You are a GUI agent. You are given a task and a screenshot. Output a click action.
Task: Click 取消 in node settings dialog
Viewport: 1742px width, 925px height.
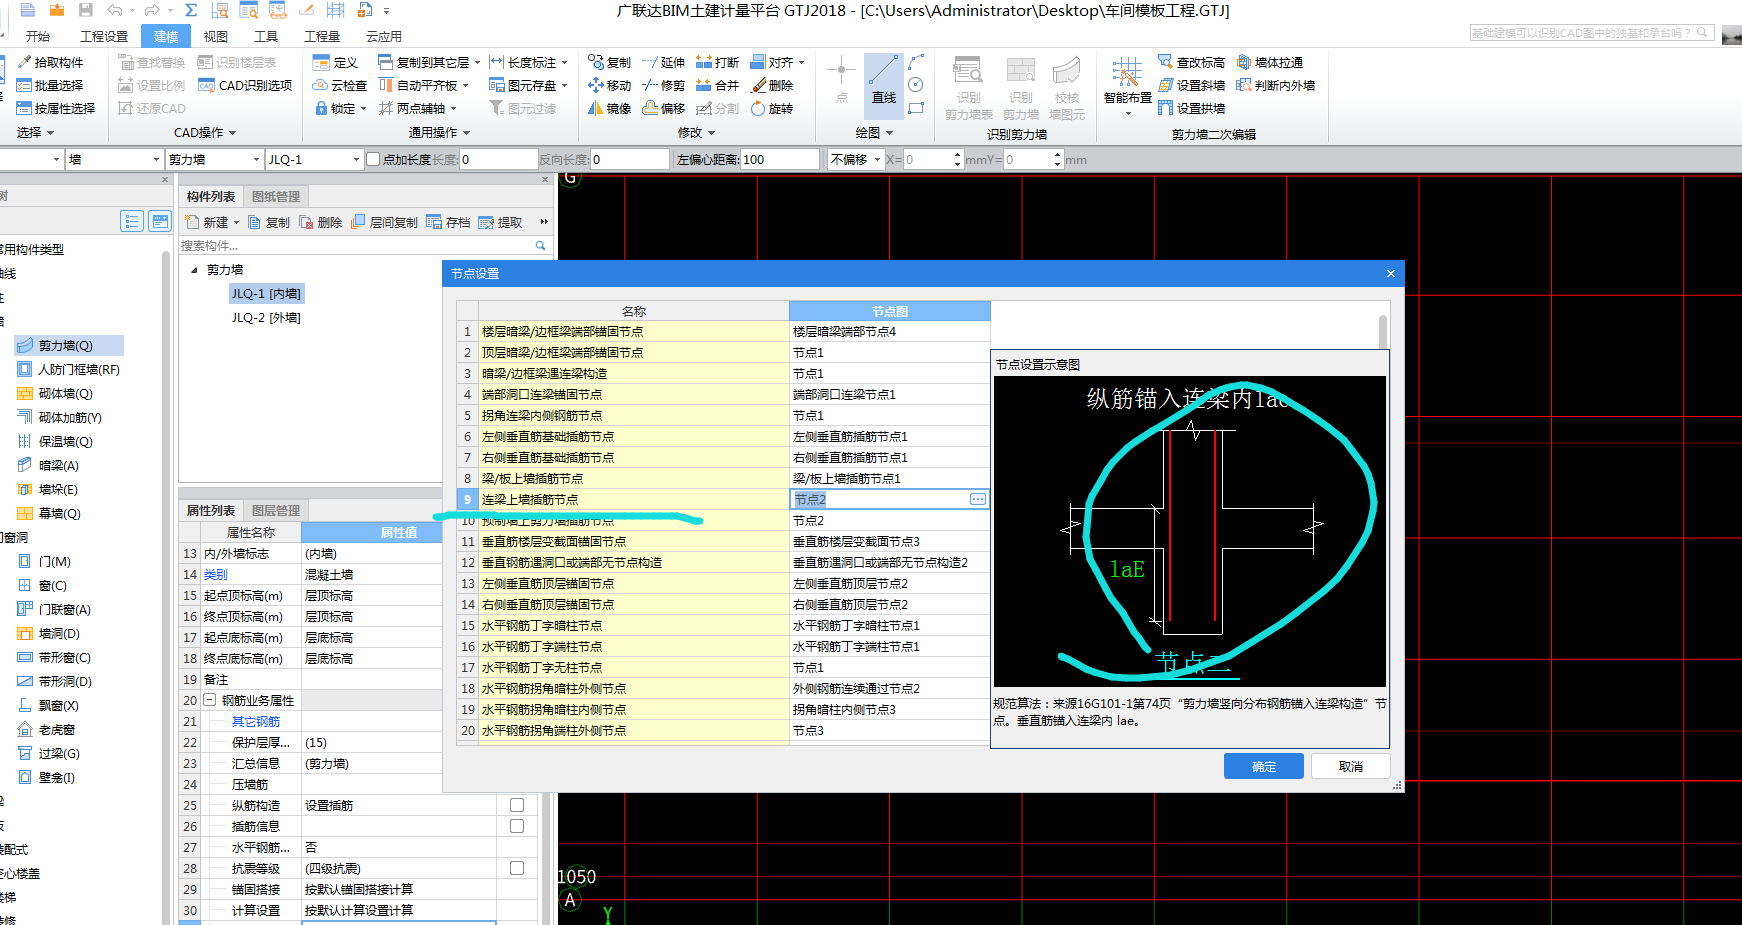1351,766
